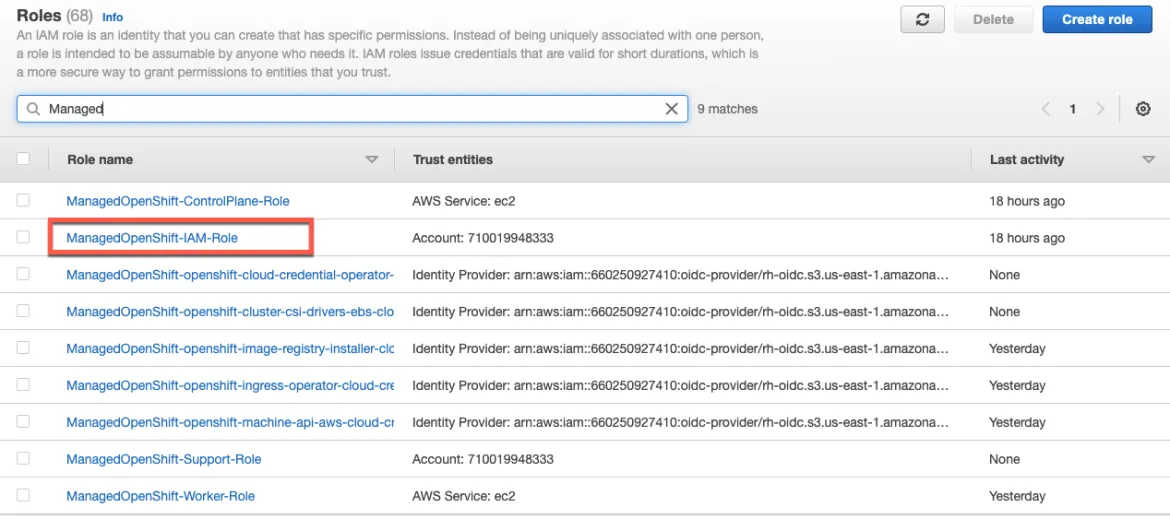Click the magnifier search icon

(x=33, y=109)
